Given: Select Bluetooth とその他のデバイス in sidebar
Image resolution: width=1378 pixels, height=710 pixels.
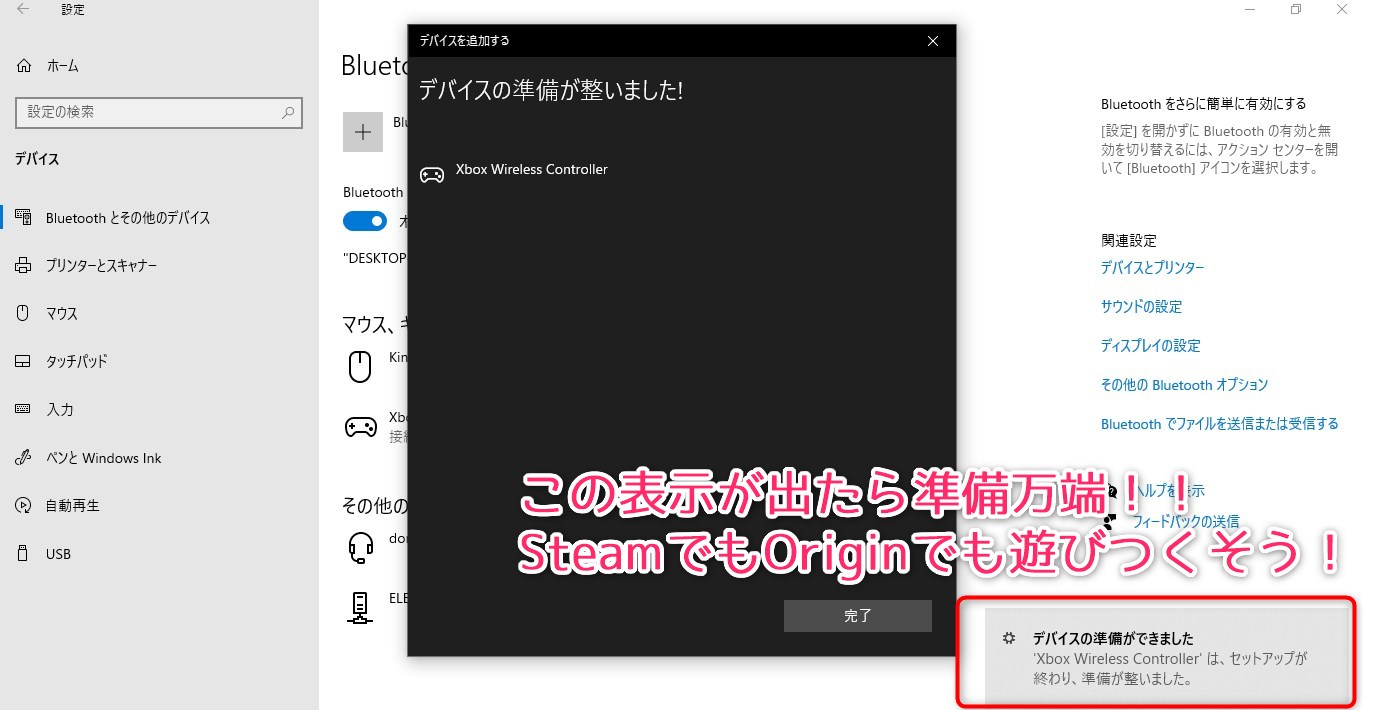Looking at the screenshot, I should pos(128,218).
